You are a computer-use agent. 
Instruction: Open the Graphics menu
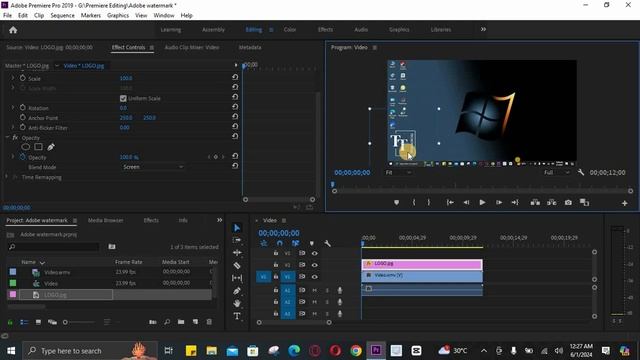click(118, 15)
